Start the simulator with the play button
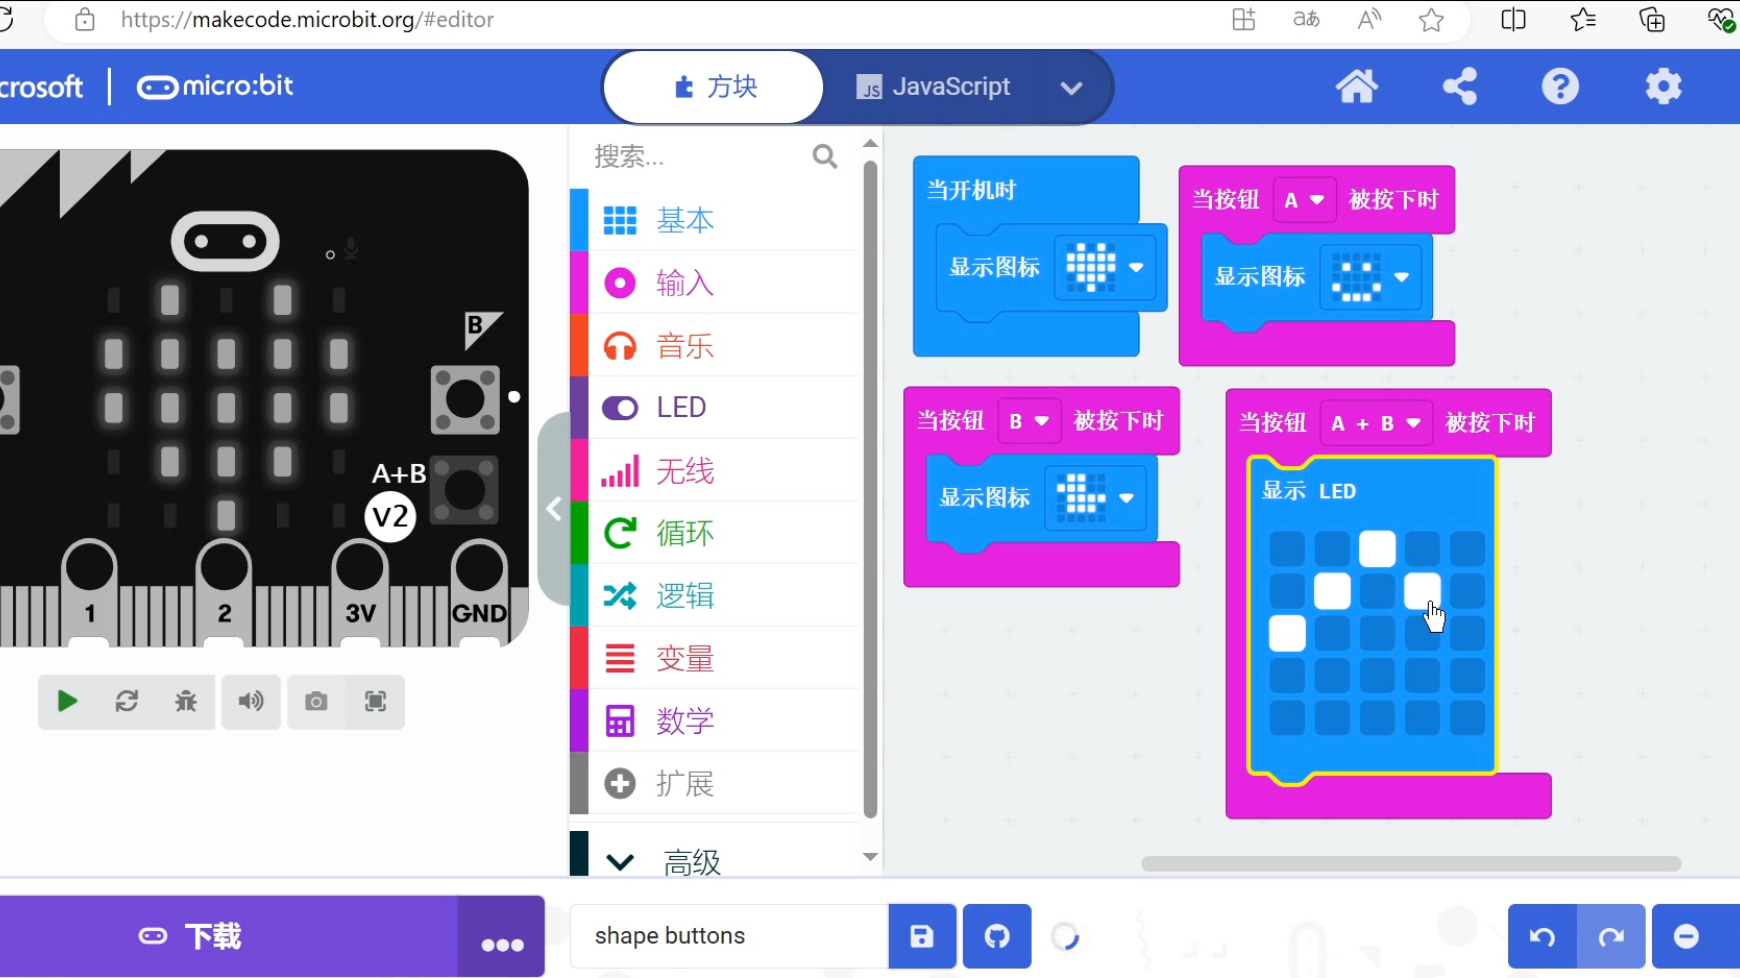1740x978 pixels. [x=67, y=701]
